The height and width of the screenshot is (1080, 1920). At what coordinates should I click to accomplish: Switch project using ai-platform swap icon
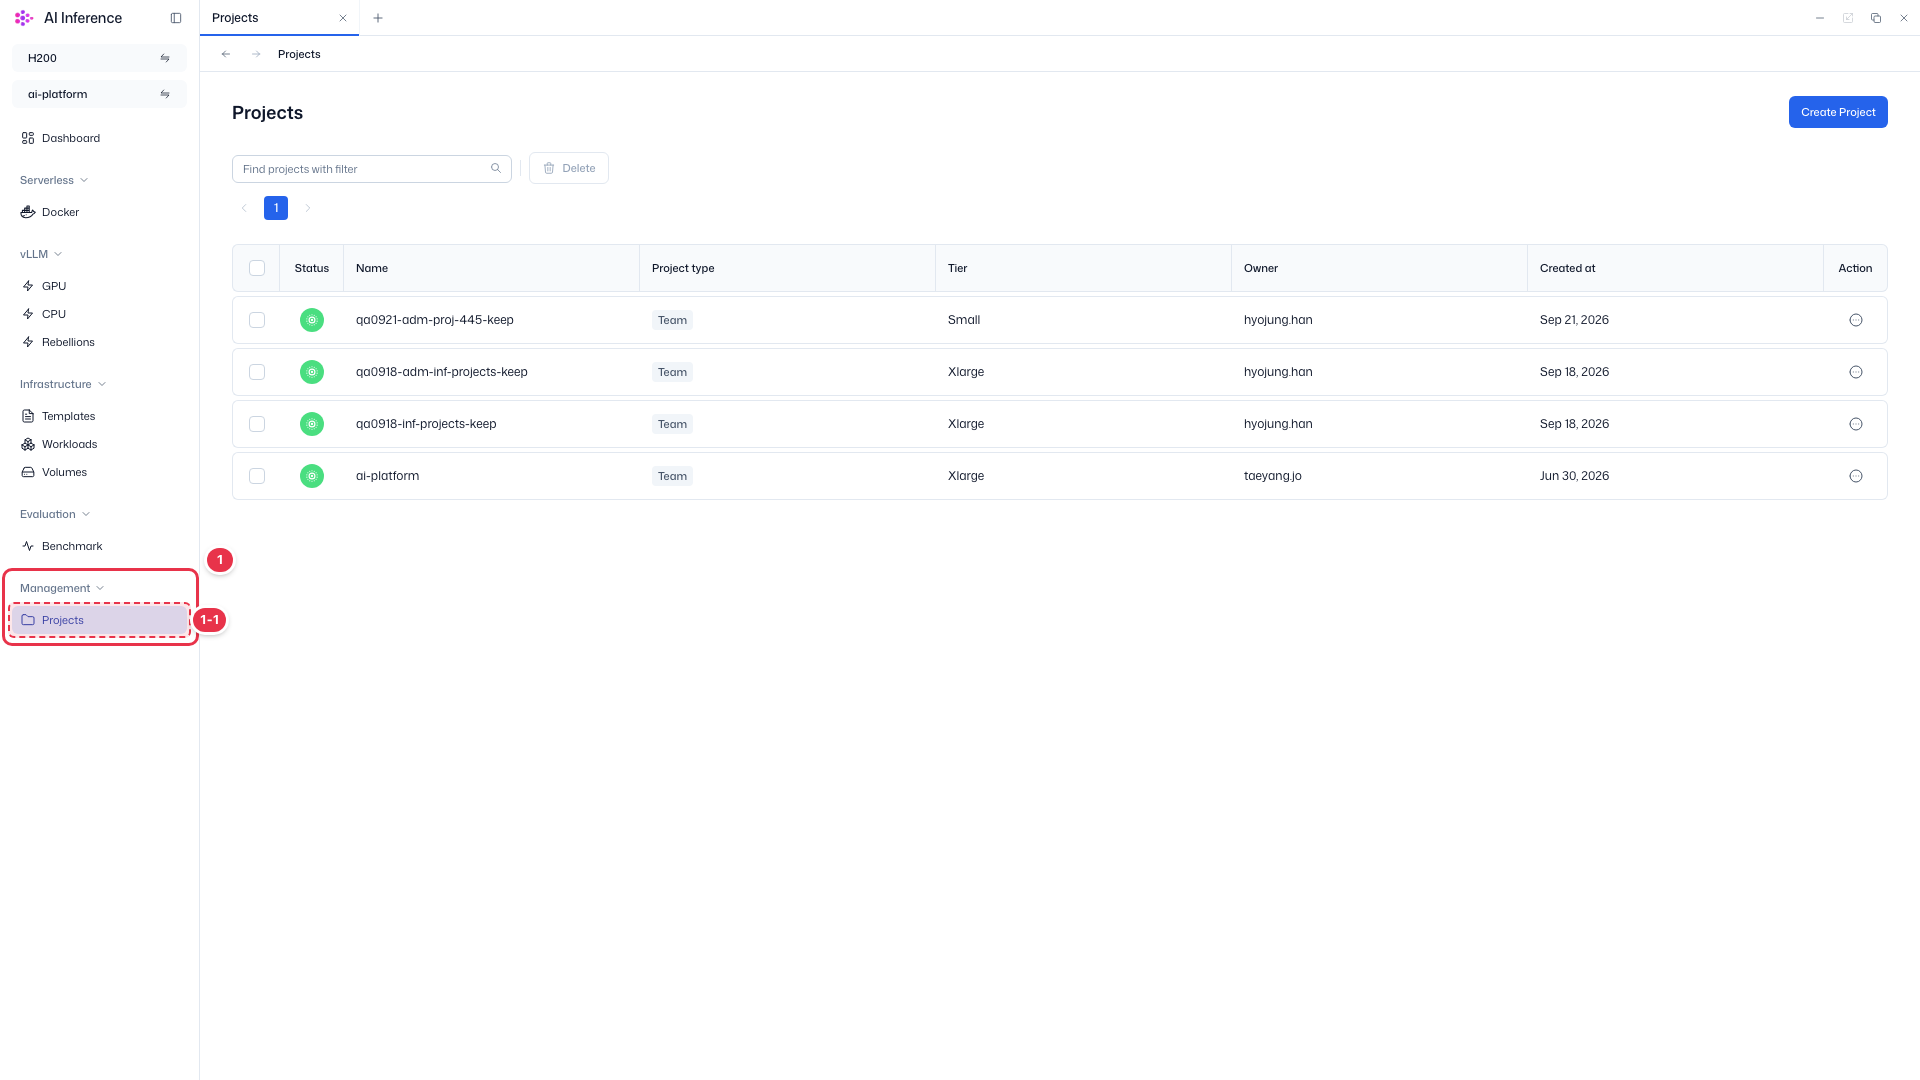165,94
